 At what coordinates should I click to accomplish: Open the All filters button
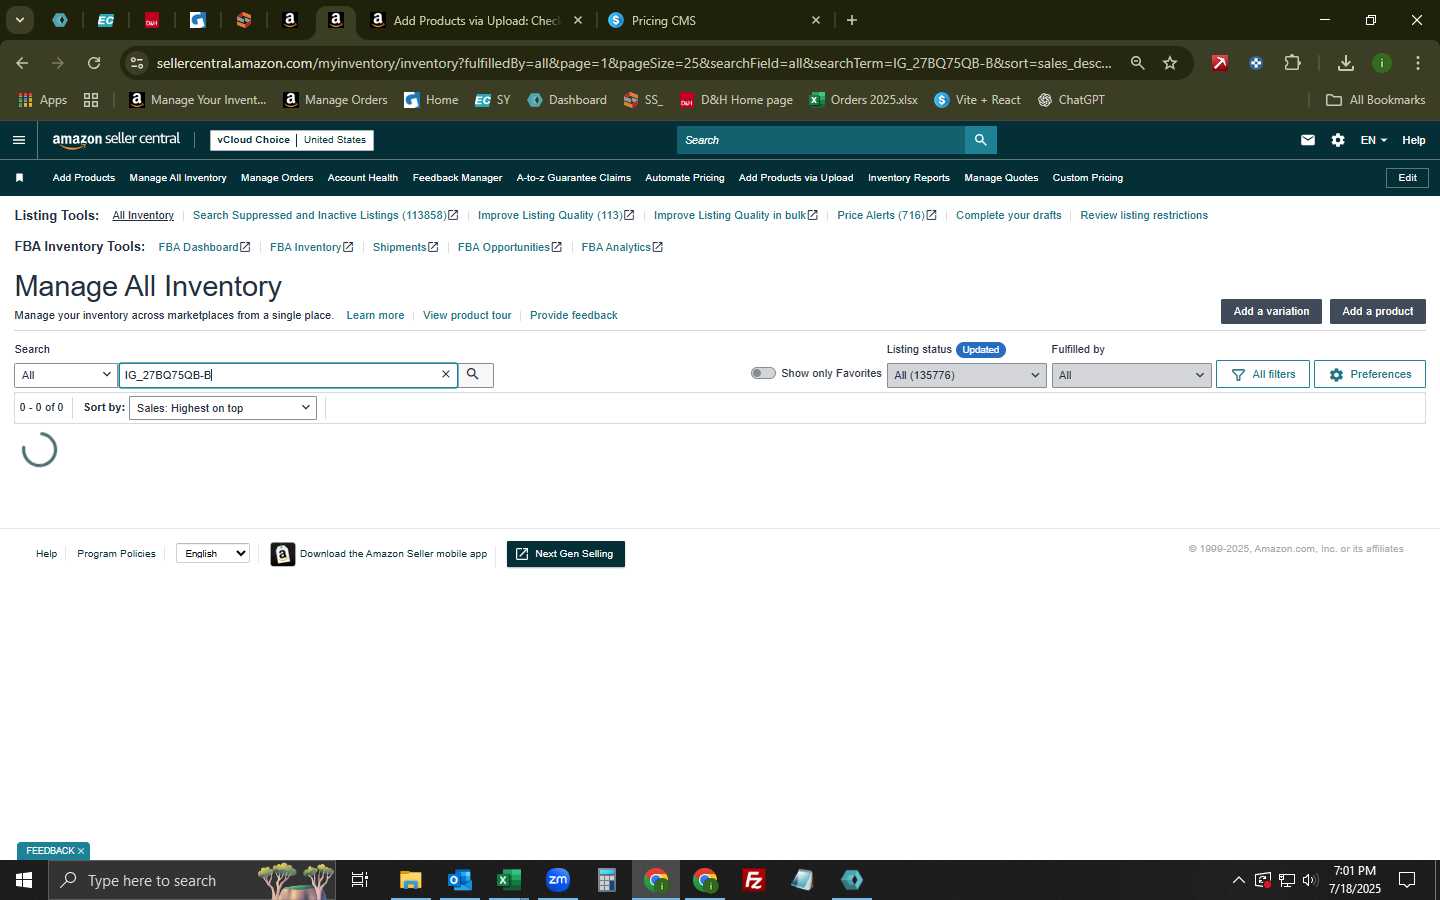coord(1263,374)
